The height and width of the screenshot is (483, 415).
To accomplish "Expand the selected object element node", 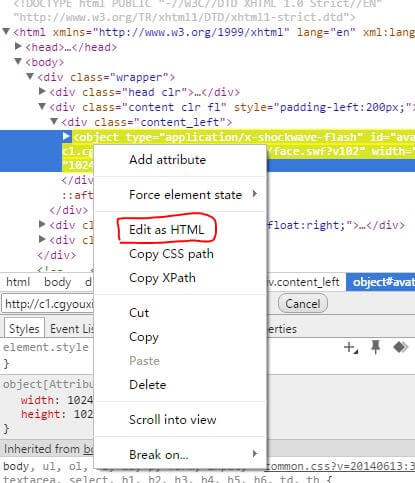I will pyautogui.click(x=66, y=136).
